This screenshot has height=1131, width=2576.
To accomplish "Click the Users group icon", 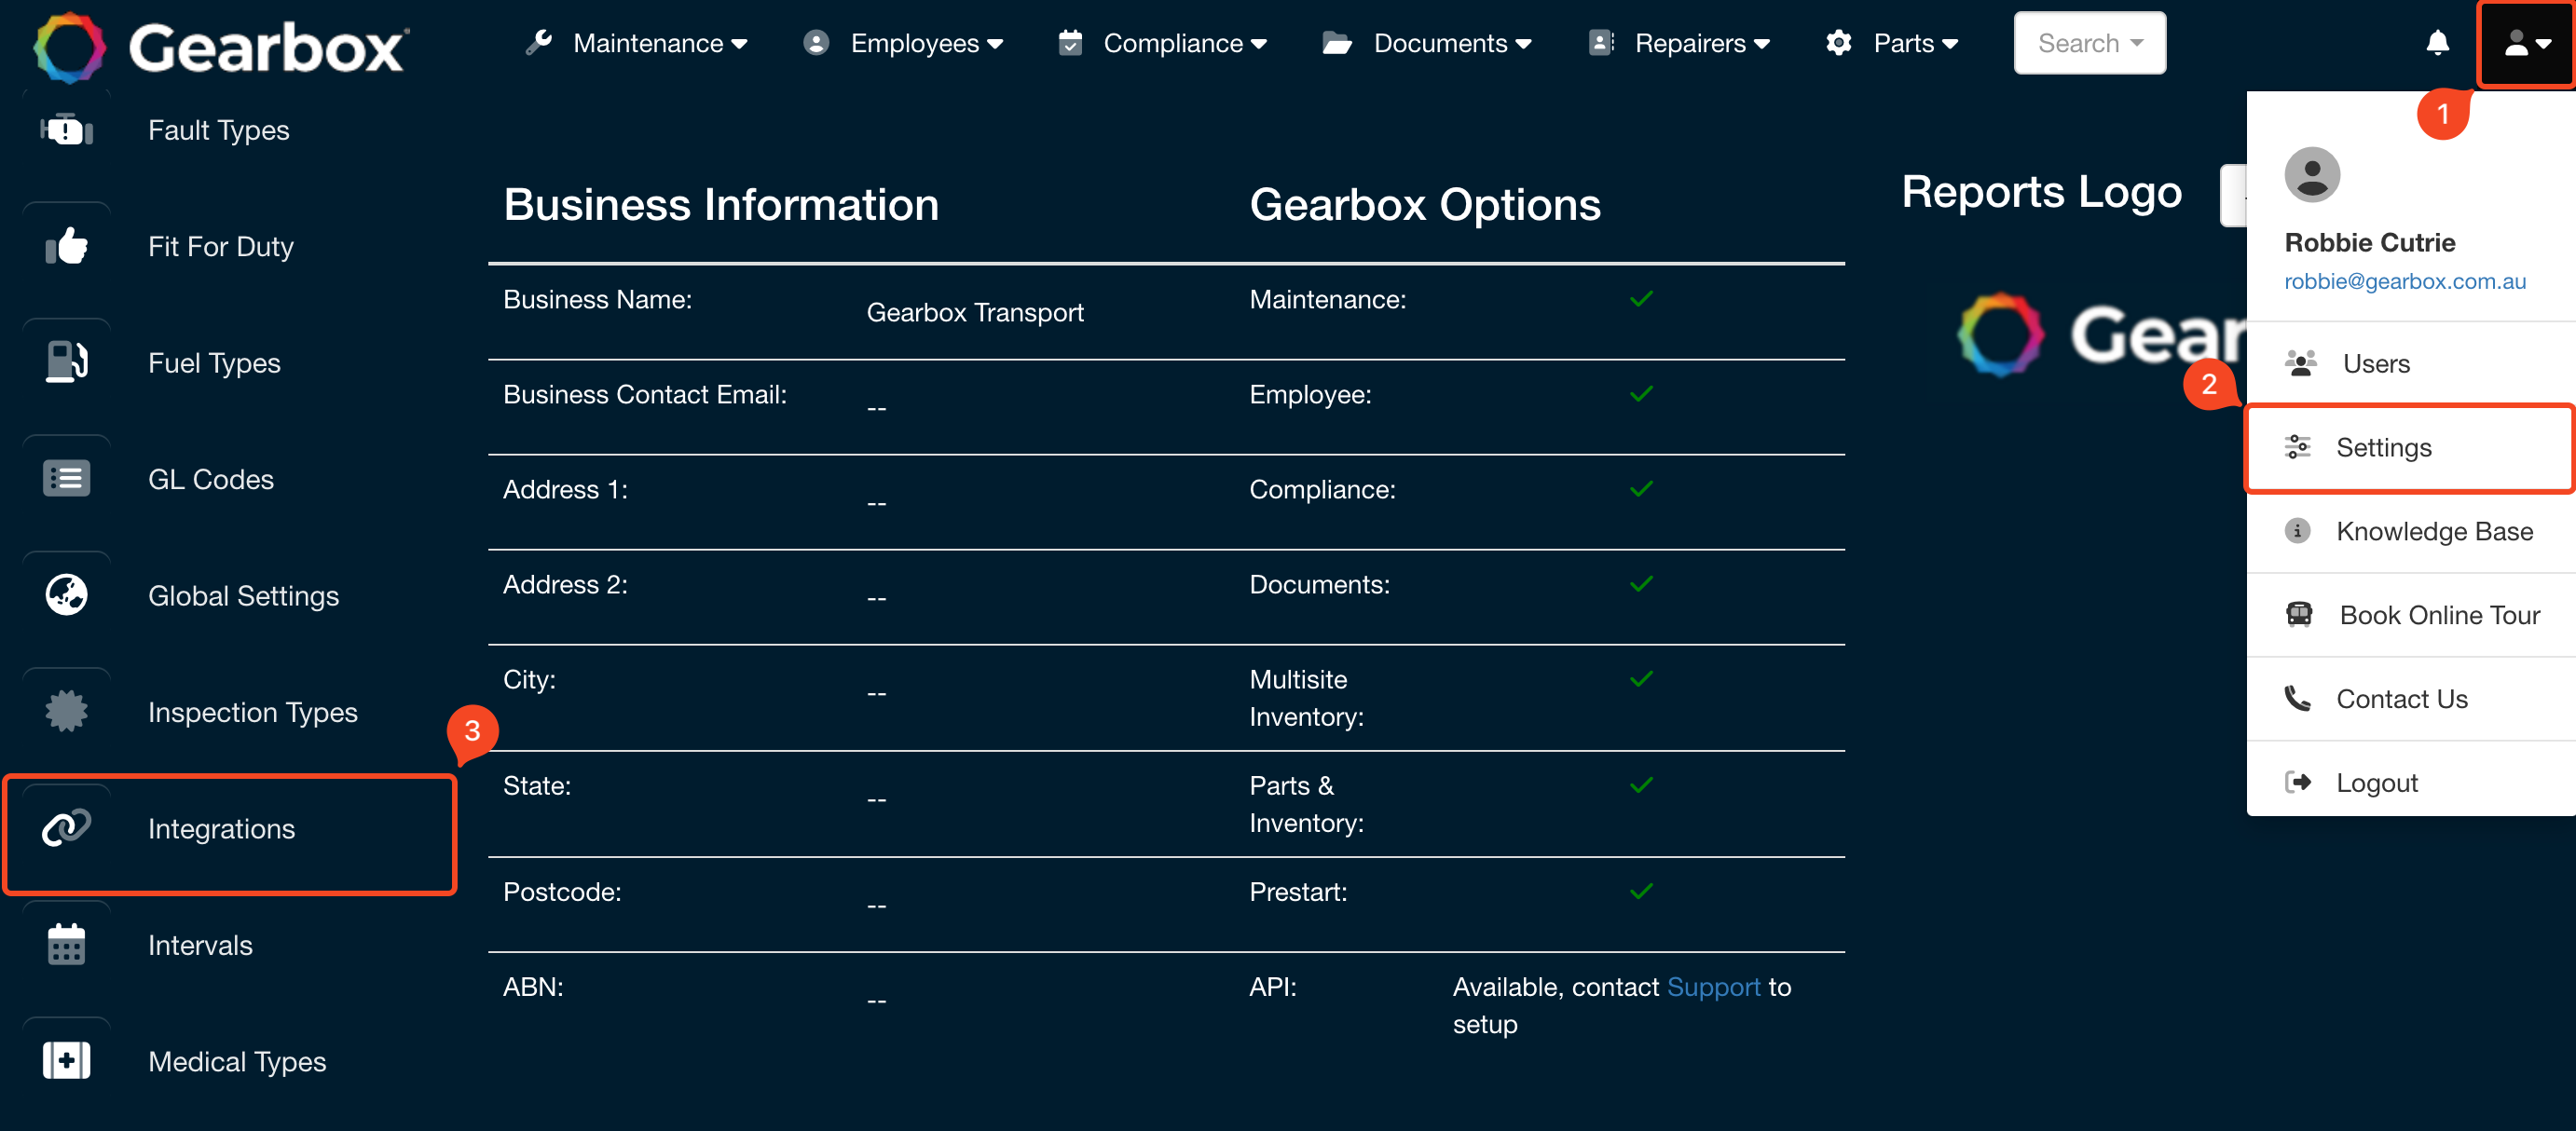I will pyautogui.click(x=2300, y=363).
